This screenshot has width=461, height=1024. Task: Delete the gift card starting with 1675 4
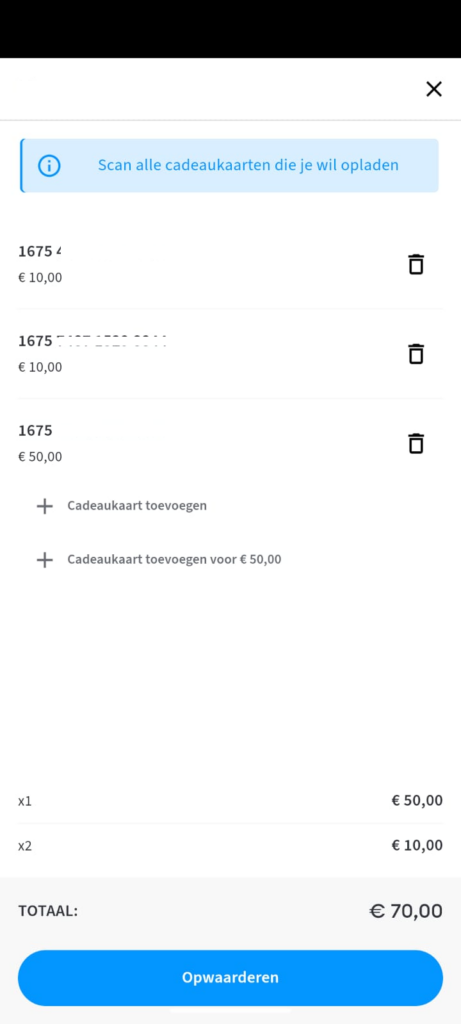point(416,264)
